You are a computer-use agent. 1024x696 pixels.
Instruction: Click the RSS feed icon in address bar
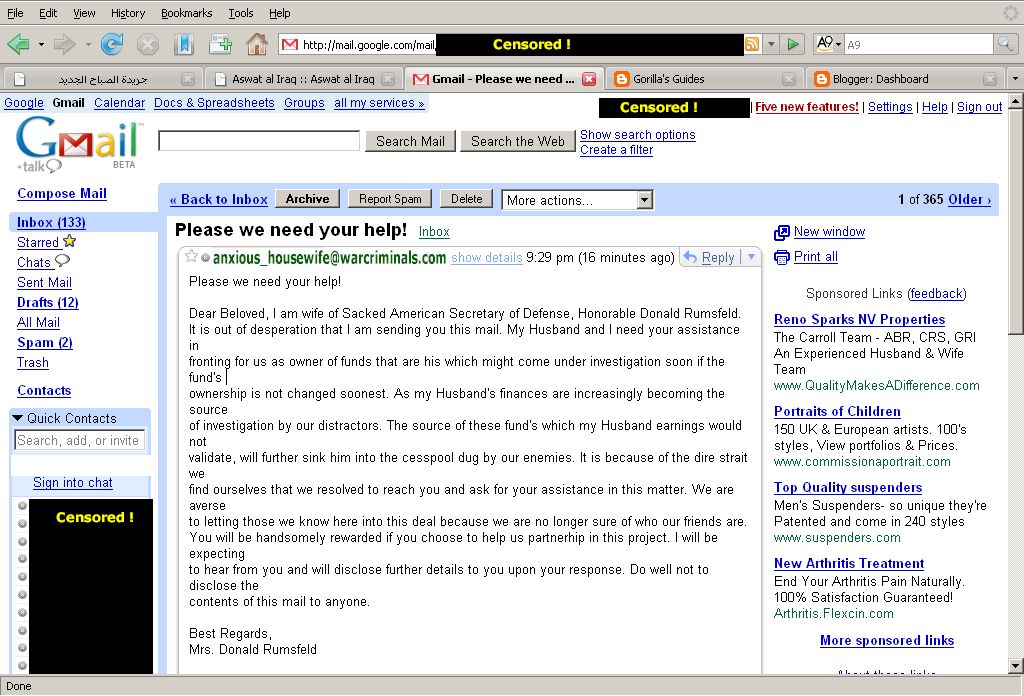(752, 44)
